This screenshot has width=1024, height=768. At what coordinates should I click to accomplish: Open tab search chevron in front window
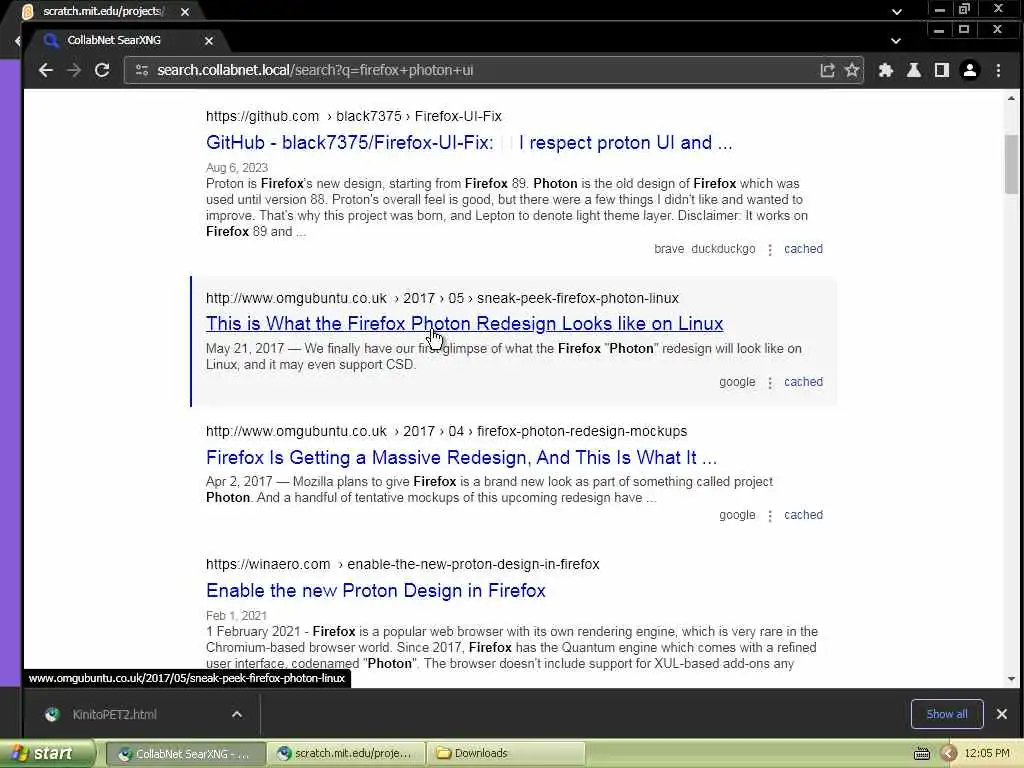tap(896, 40)
